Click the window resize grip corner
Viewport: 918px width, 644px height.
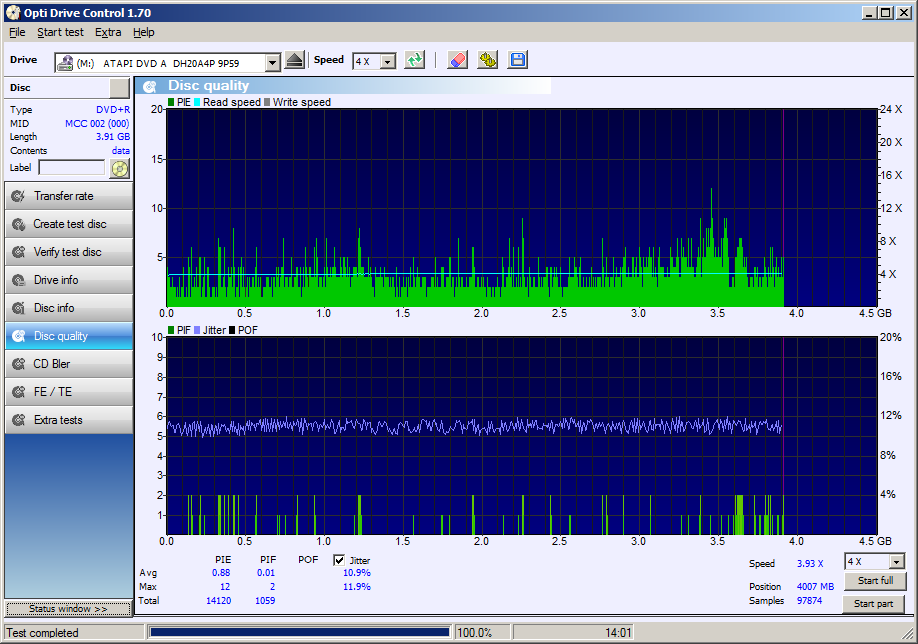click(909, 635)
